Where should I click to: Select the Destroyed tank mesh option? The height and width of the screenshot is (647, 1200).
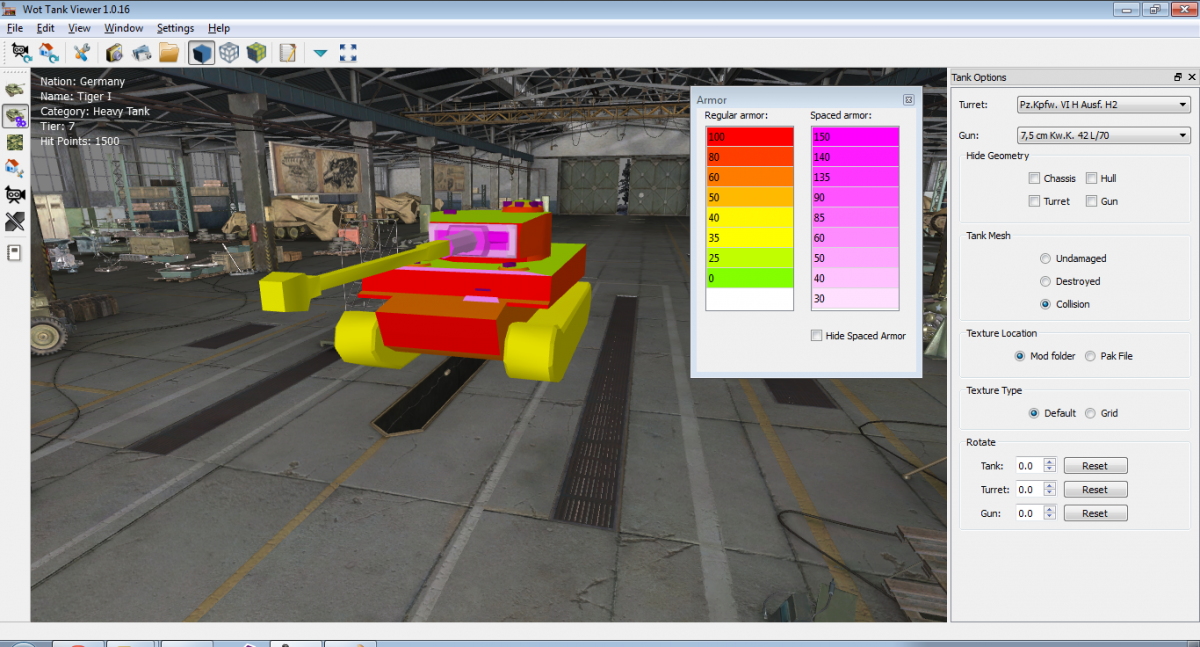pyautogui.click(x=1046, y=281)
